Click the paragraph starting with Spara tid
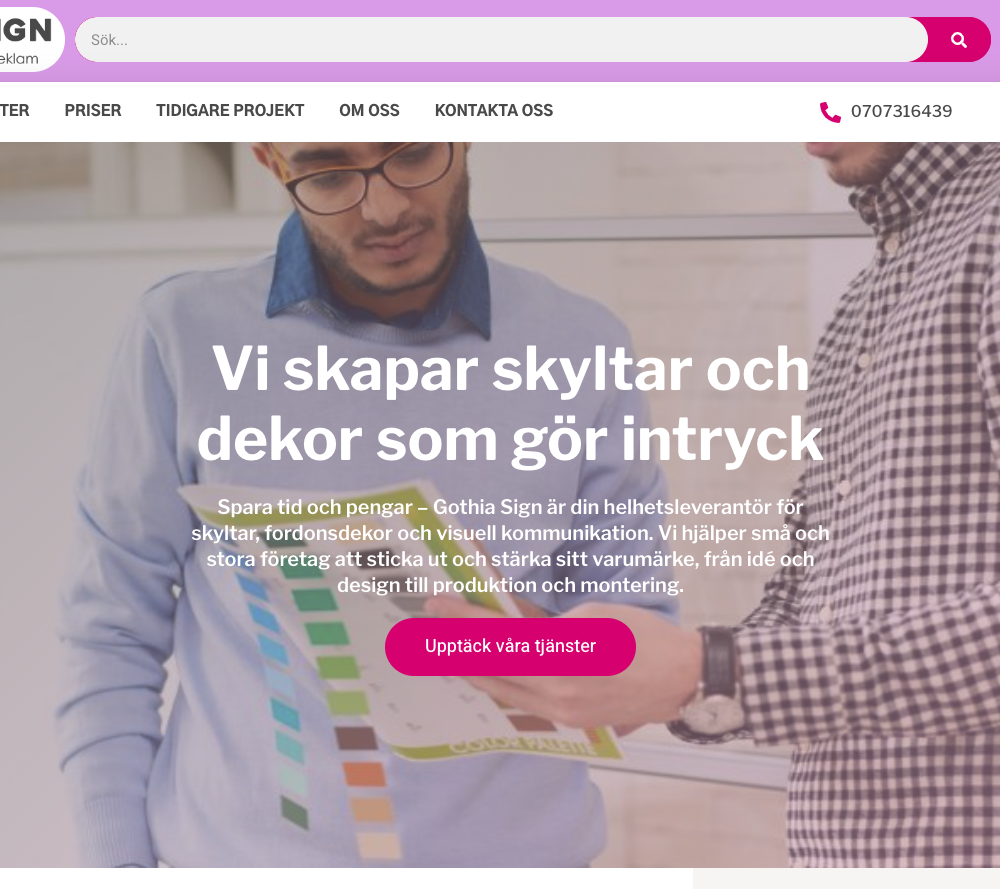 pyautogui.click(x=510, y=546)
